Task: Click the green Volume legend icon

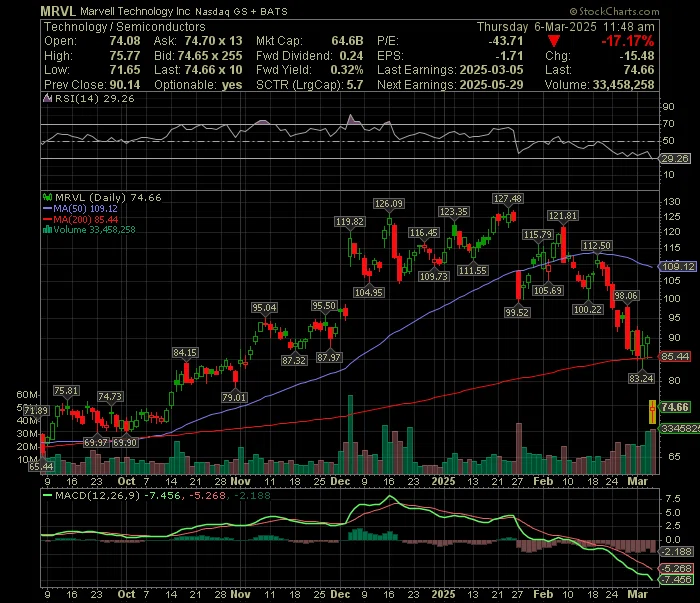Action: point(47,230)
